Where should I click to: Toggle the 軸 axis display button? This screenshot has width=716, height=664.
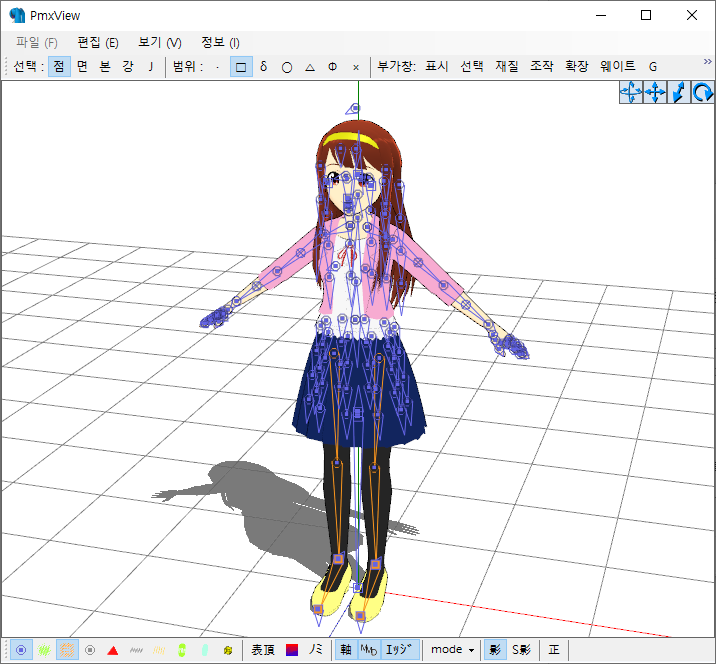(x=345, y=650)
